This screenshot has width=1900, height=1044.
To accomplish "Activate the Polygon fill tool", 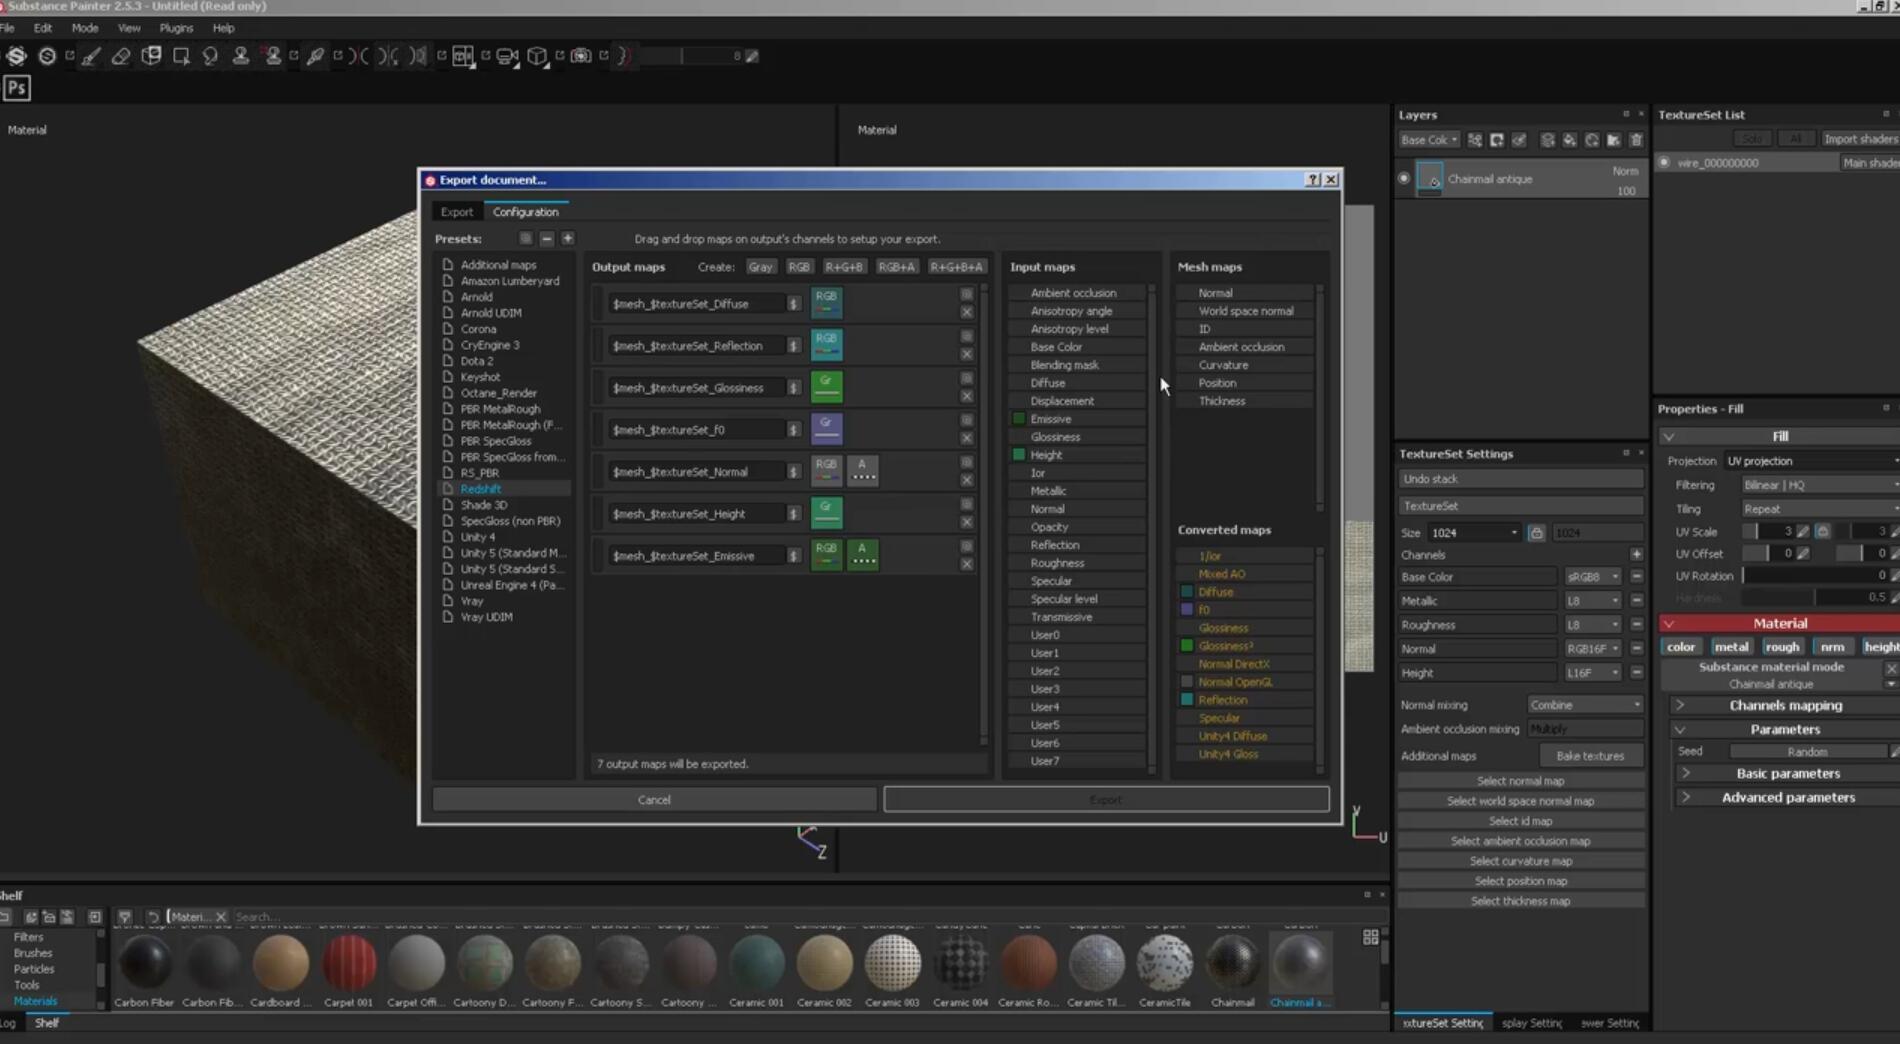I will coord(181,56).
